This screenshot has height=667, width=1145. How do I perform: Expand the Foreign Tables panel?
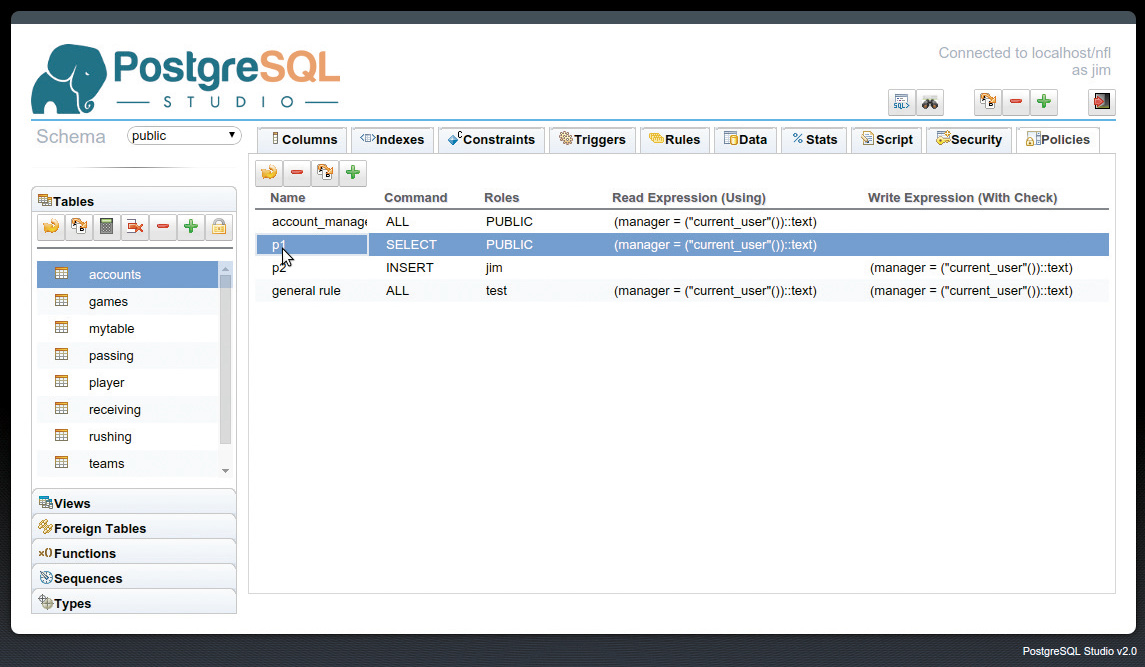134,528
